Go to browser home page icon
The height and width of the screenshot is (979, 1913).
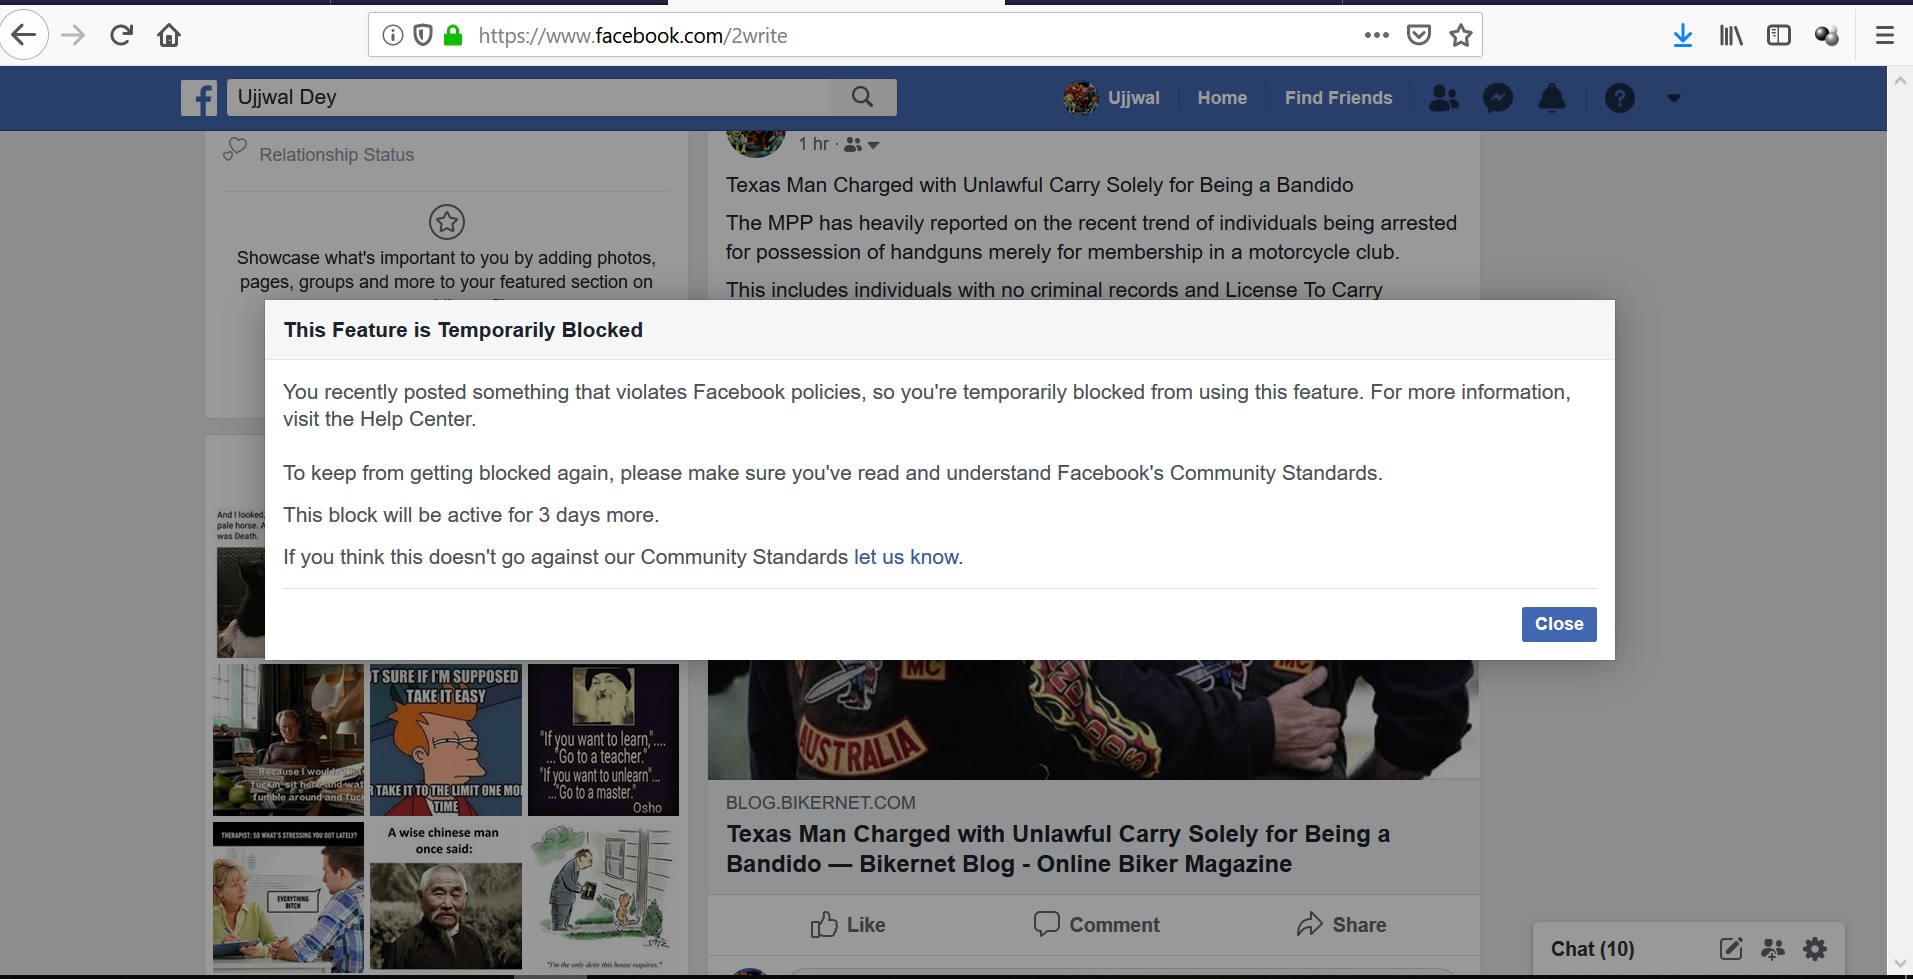point(169,36)
